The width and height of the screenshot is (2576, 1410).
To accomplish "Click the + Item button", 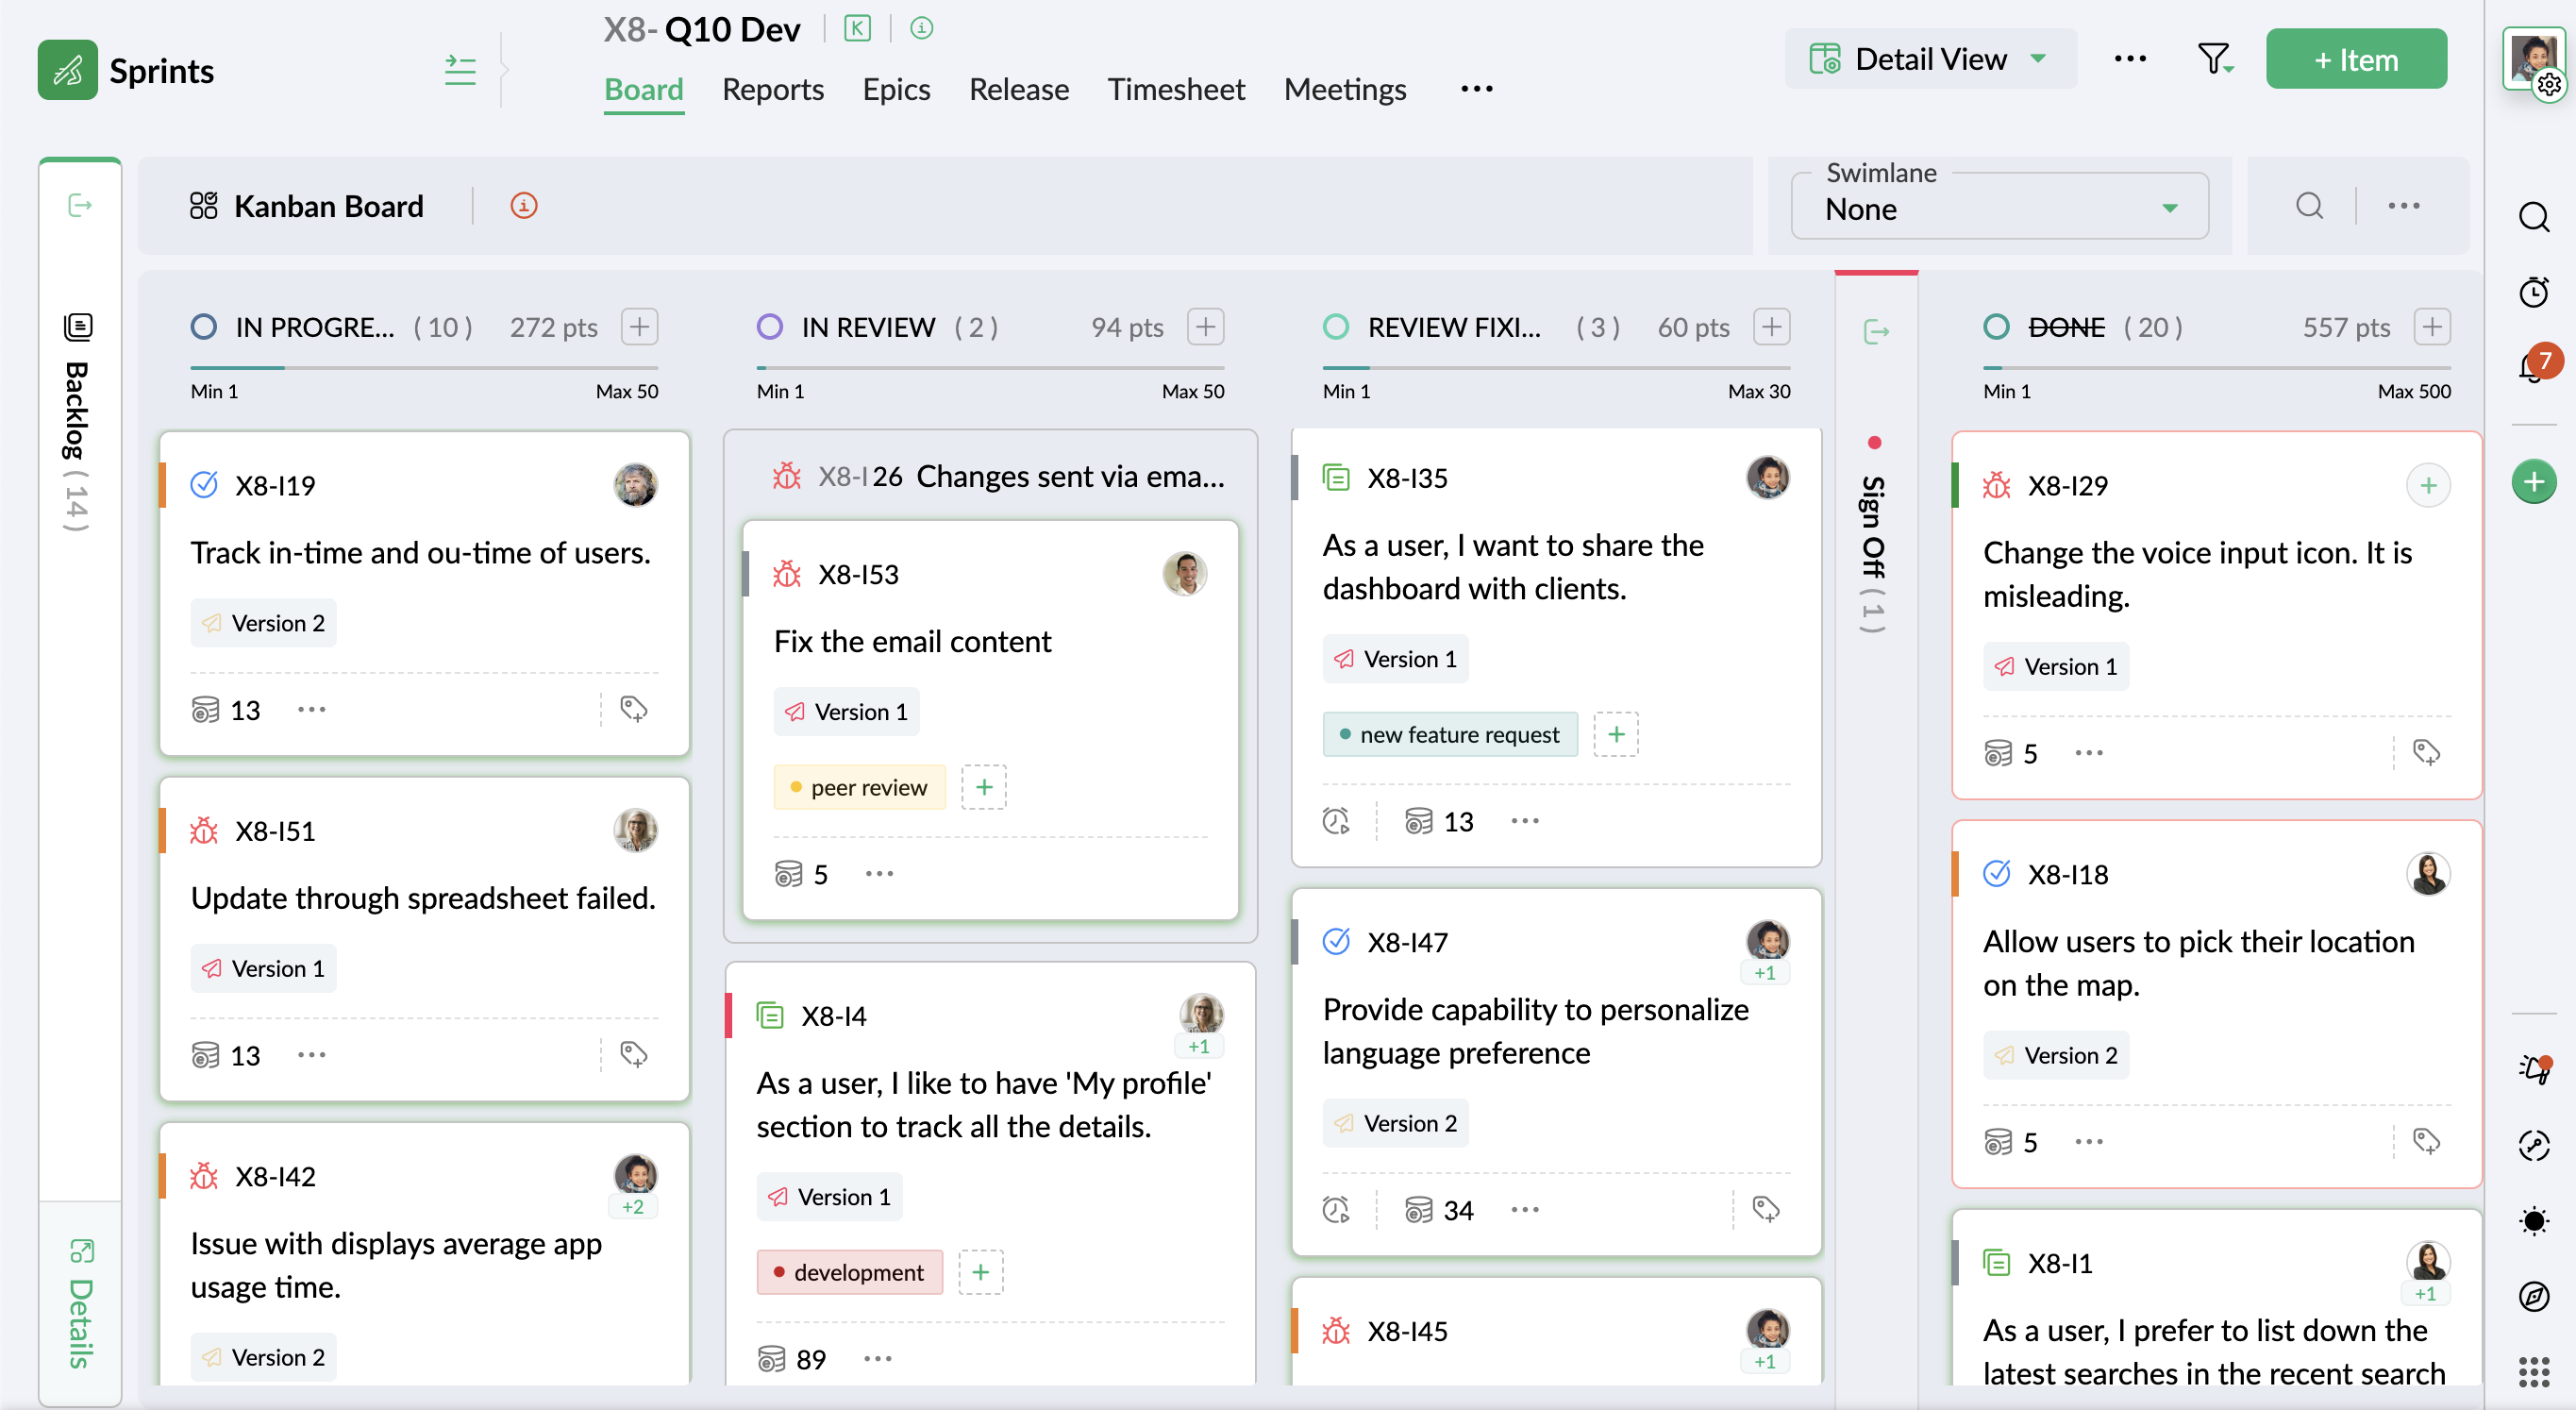I will click(x=2355, y=60).
